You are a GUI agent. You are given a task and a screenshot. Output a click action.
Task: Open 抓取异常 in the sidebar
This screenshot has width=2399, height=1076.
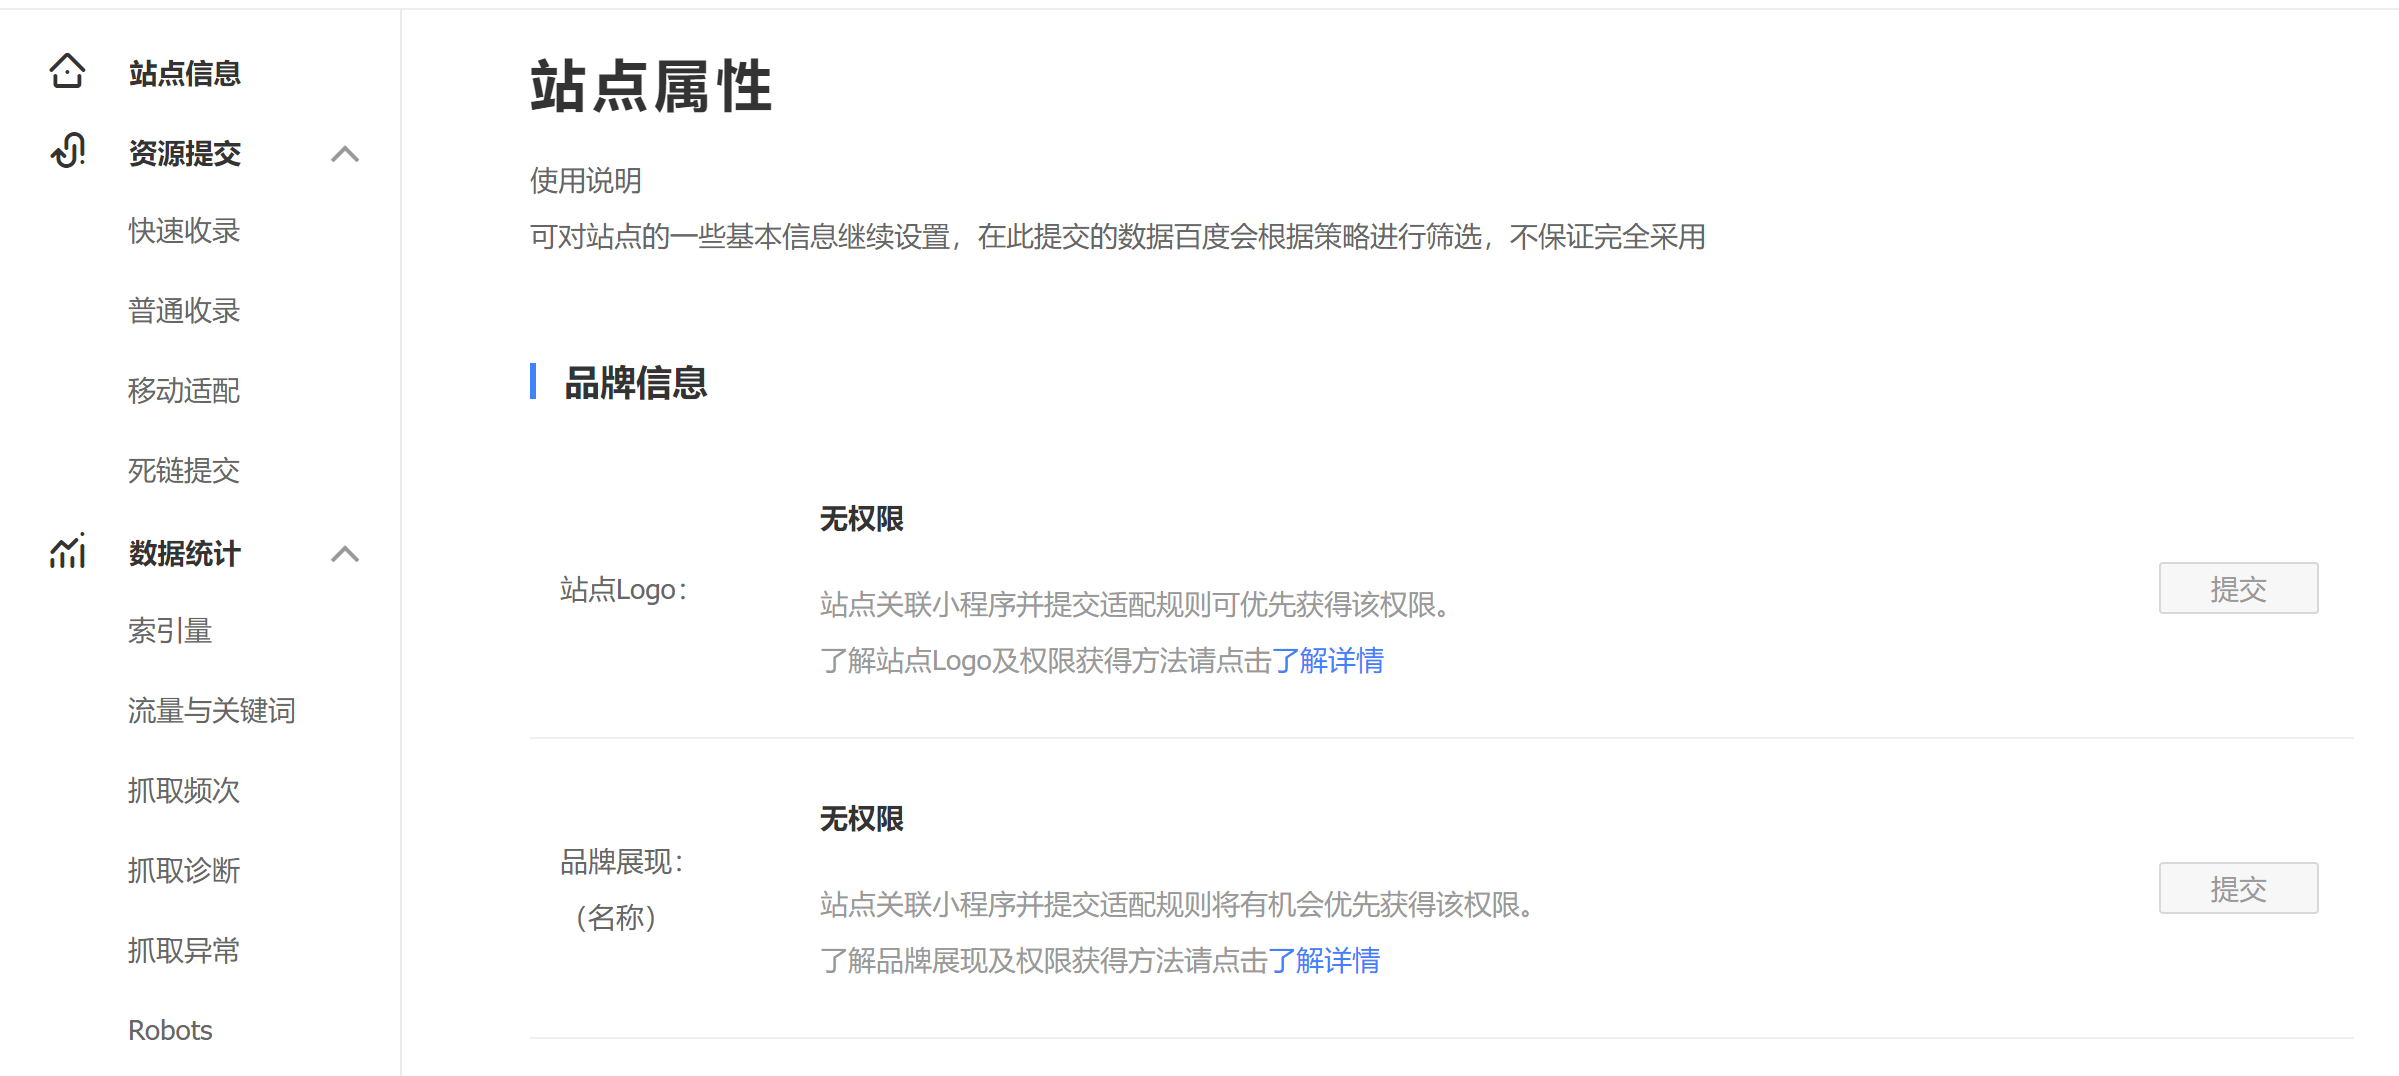pyautogui.click(x=184, y=951)
